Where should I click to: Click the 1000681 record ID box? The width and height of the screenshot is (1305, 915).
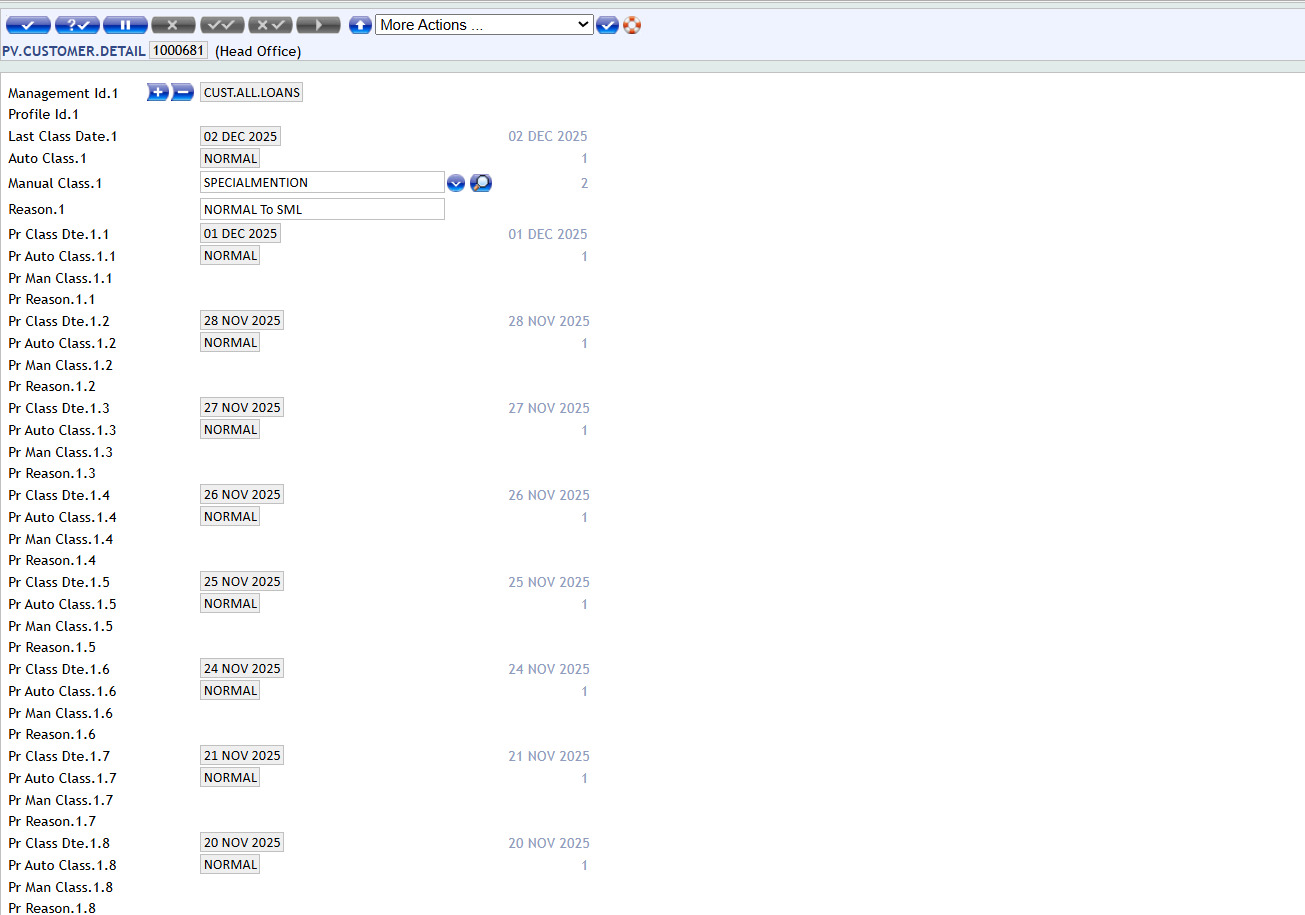pos(178,50)
